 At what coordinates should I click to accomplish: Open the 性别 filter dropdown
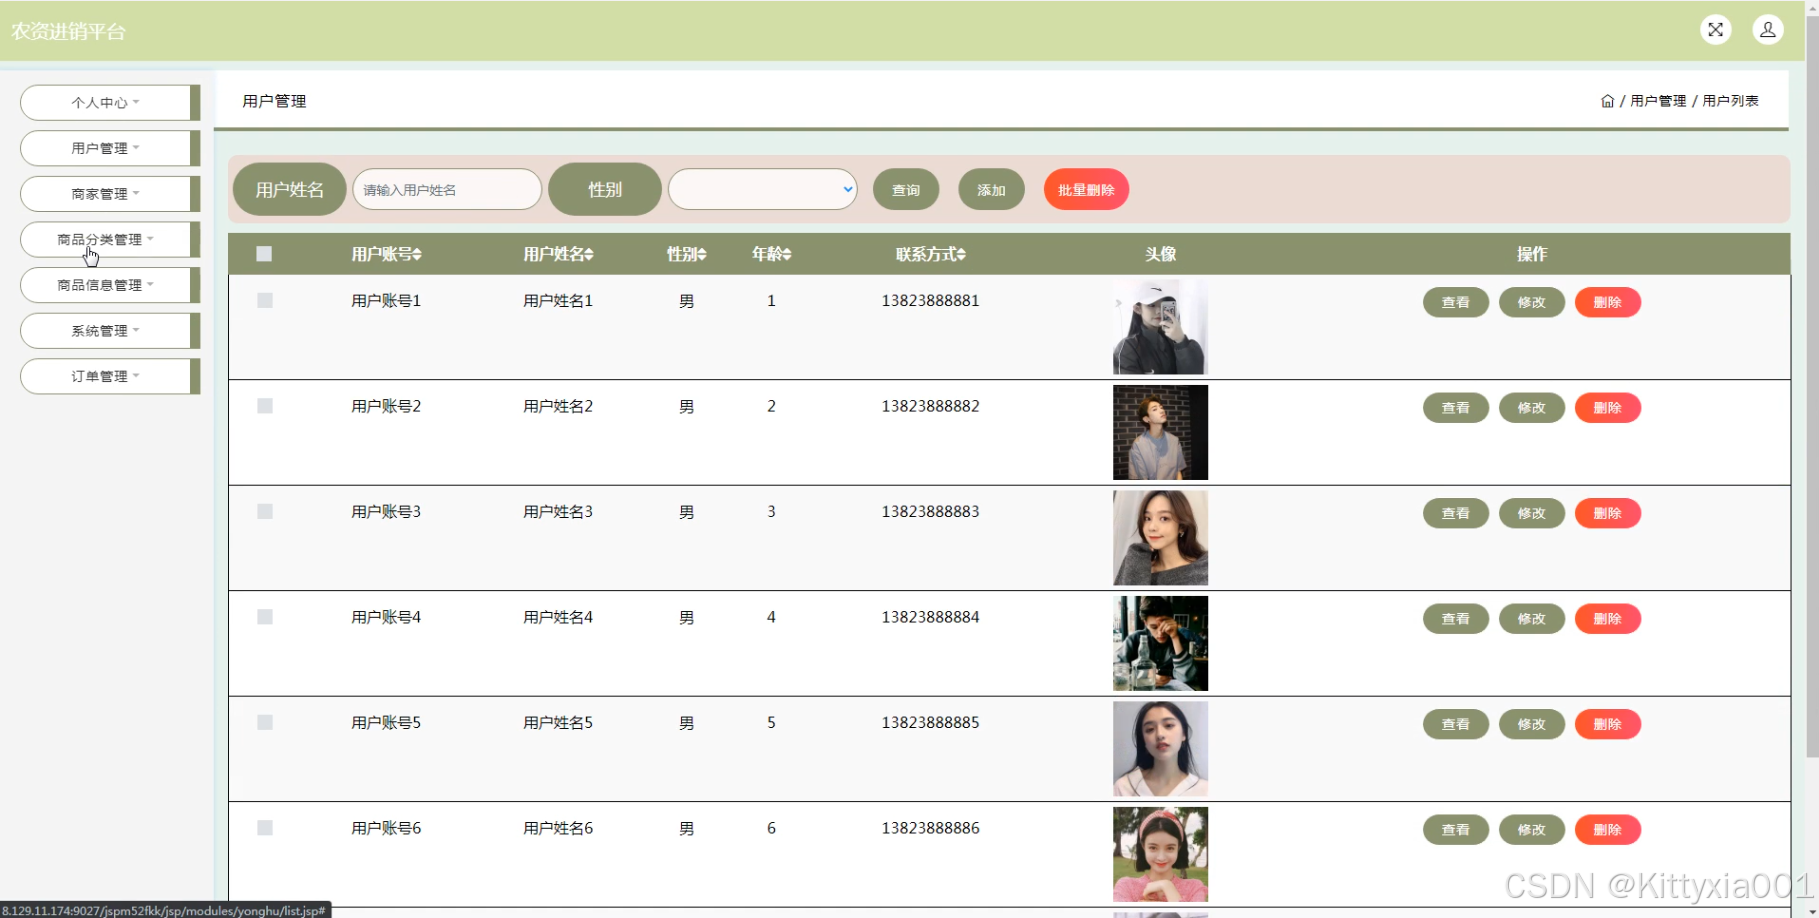pos(762,190)
